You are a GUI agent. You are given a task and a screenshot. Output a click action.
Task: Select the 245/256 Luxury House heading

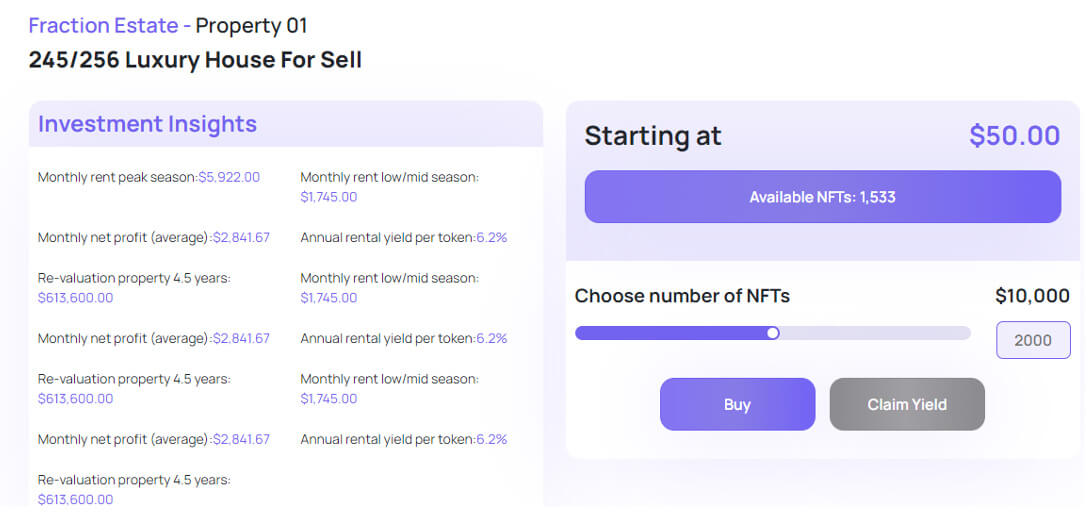(x=195, y=60)
